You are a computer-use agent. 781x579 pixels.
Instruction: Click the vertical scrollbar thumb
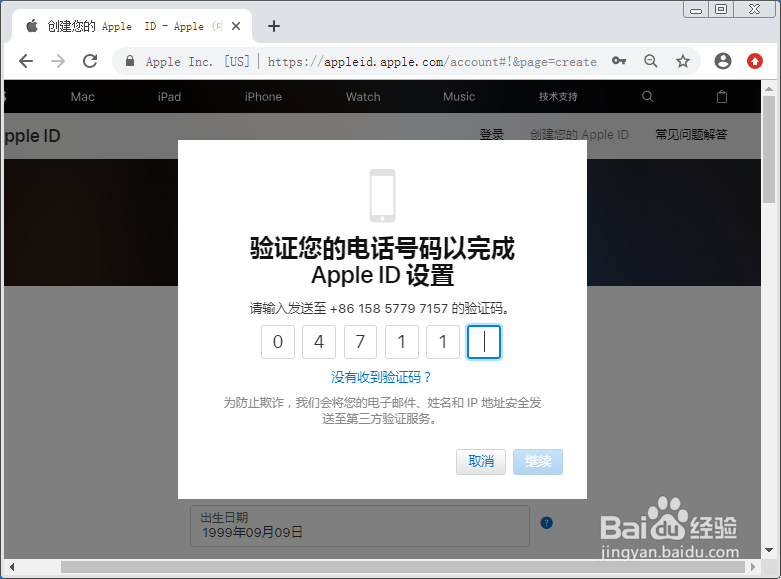pos(769,149)
